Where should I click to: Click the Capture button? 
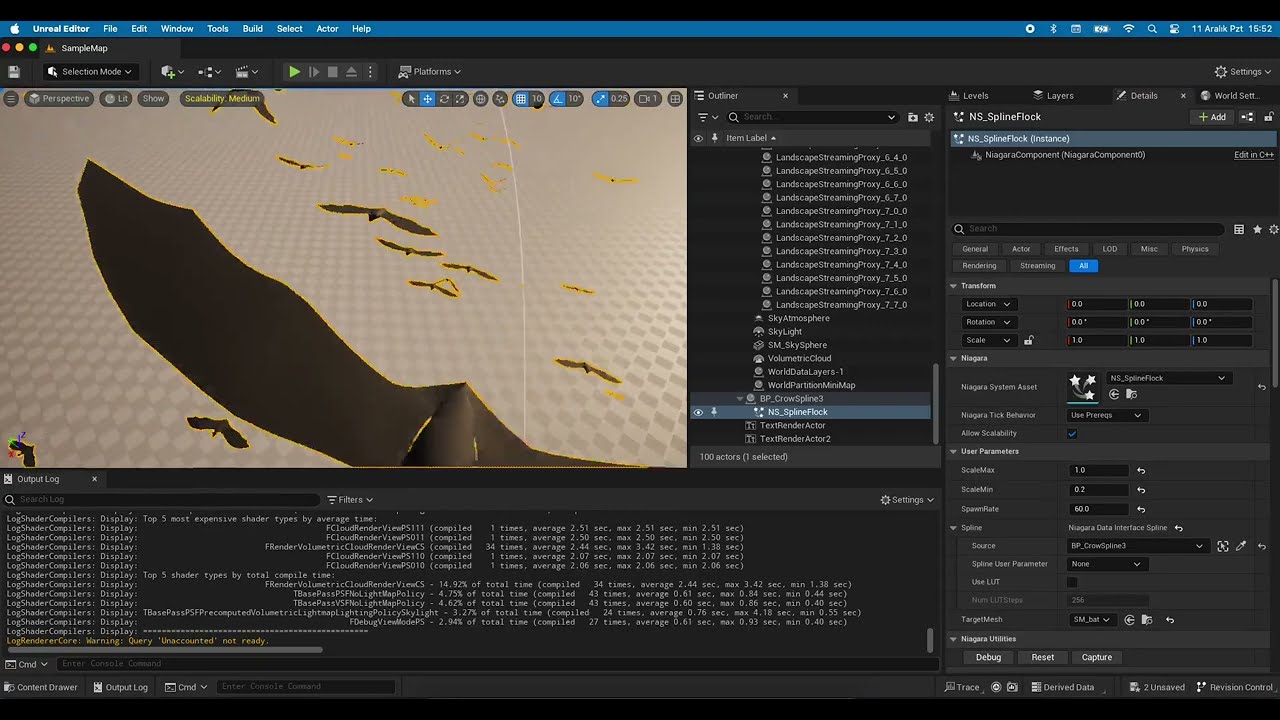pyautogui.click(x=1097, y=657)
